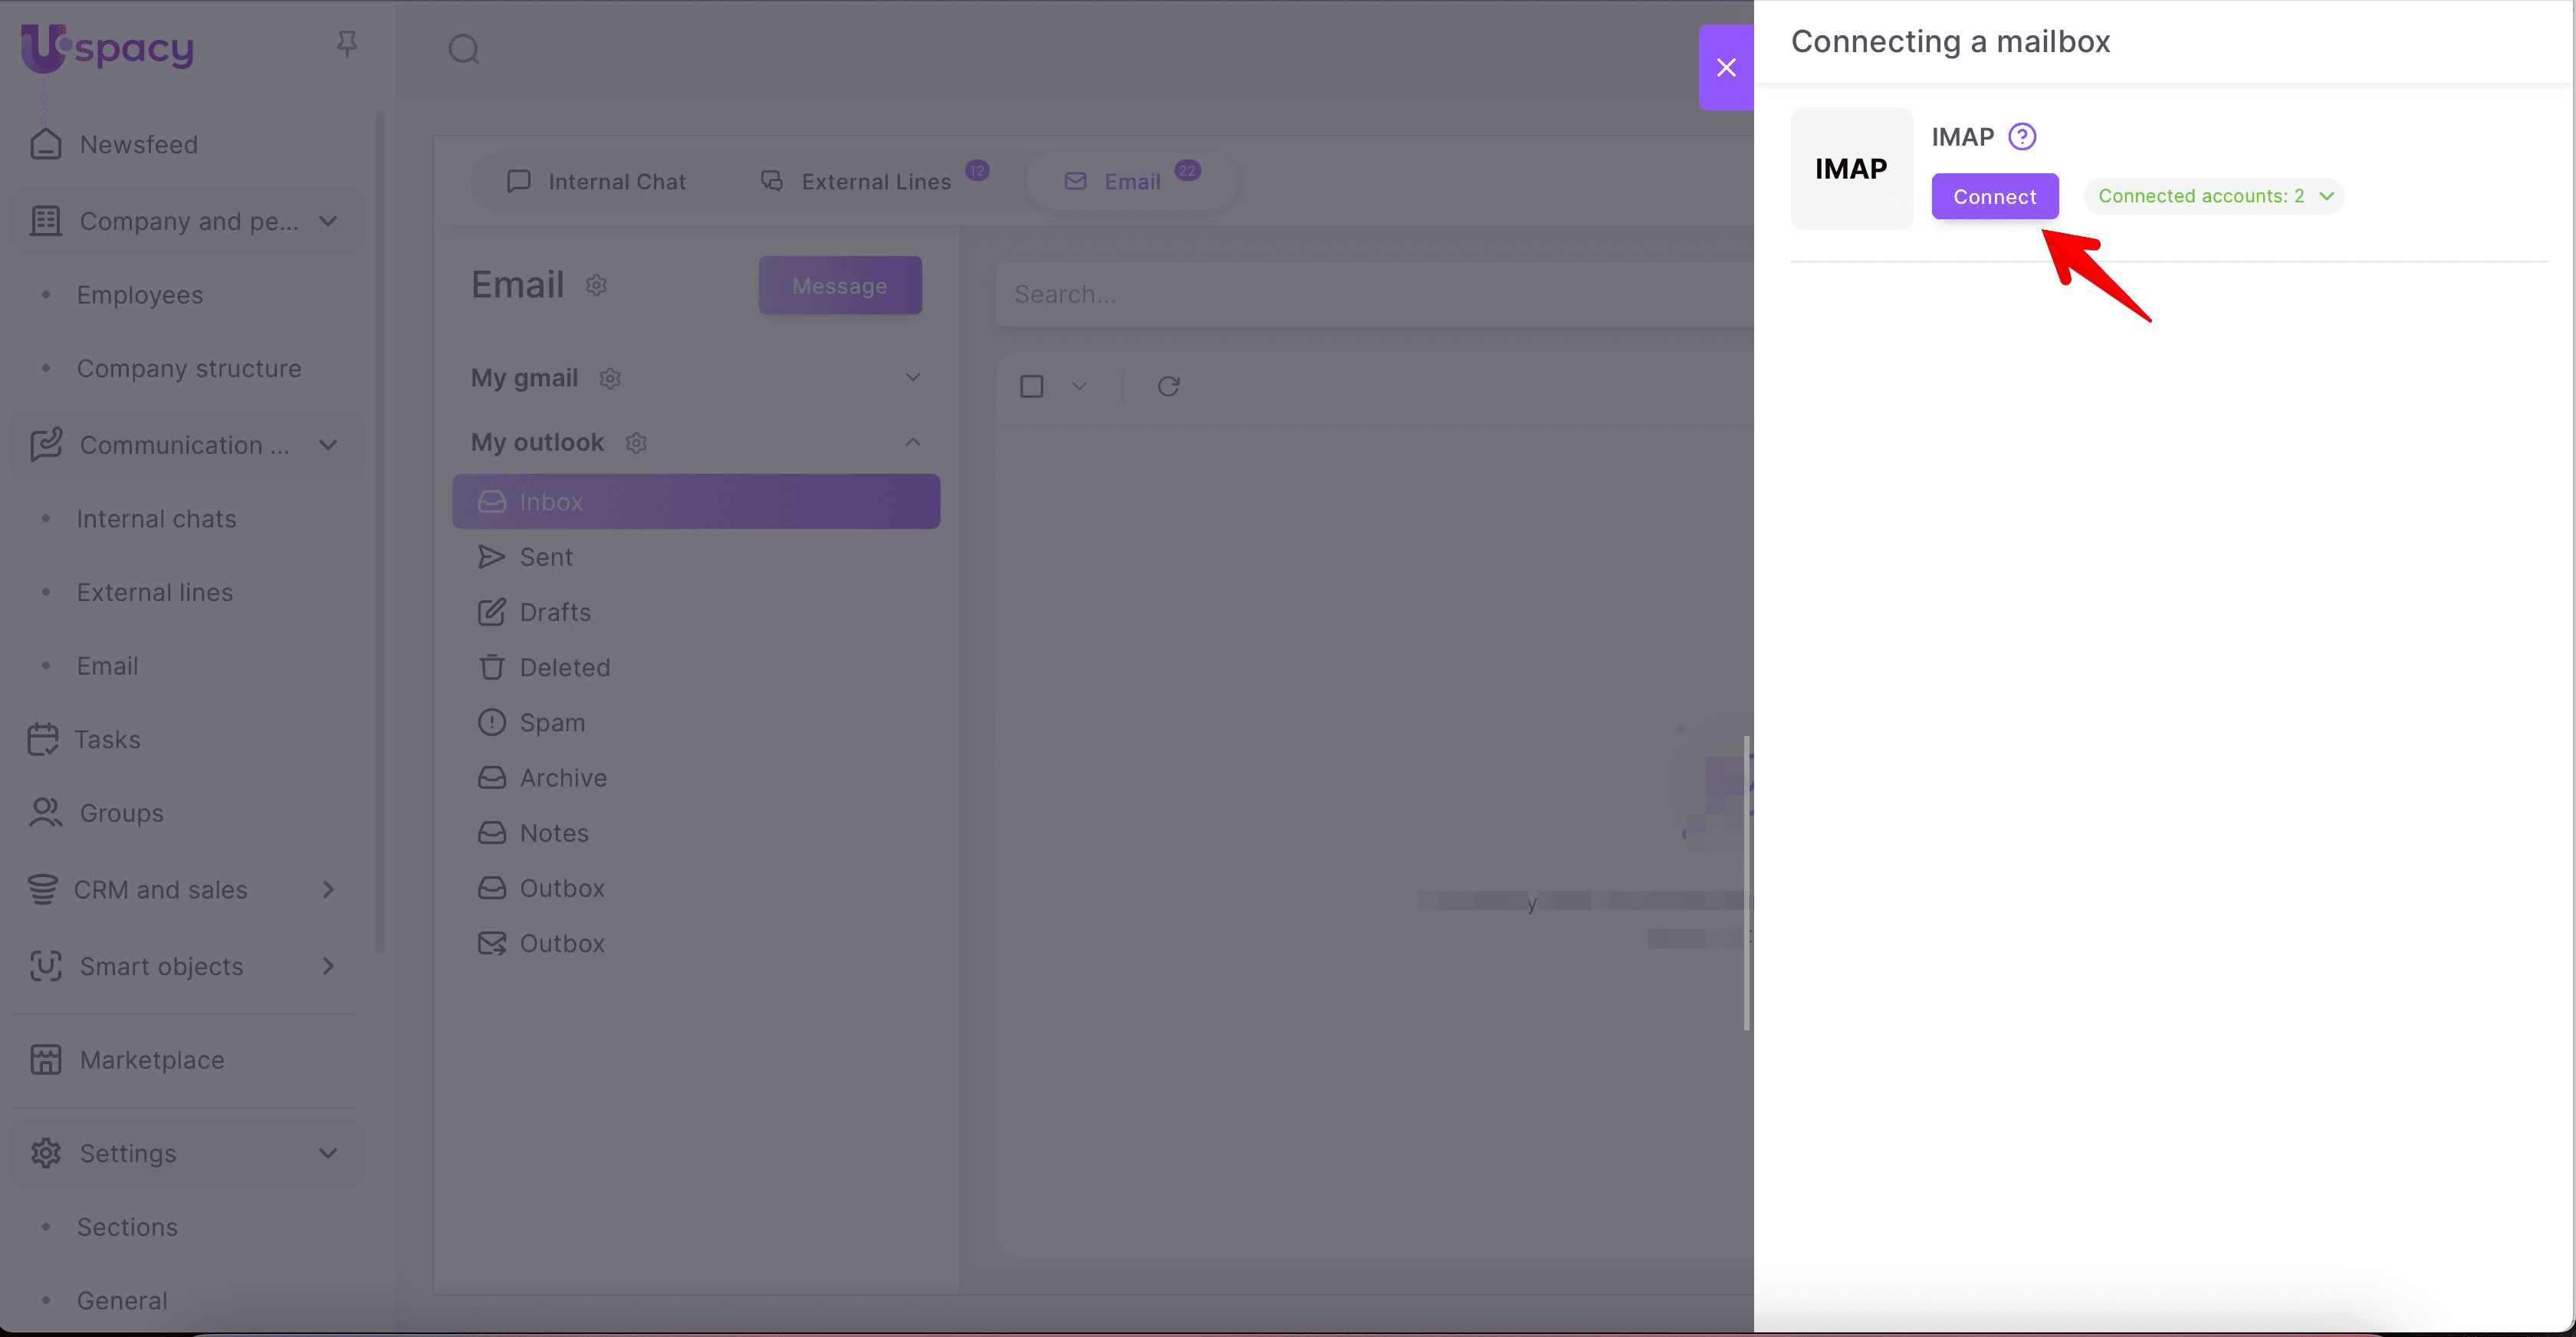Click the Message compose button
Image resolution: width=2576 pixels, height=1337 pixels.
(x=839, y=285)
